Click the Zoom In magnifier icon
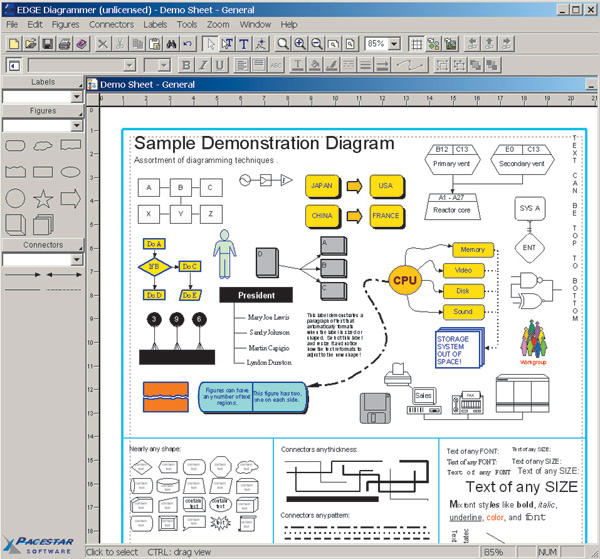Image resolution: width=600 pixels, height=559 pixels. [299, 44]
